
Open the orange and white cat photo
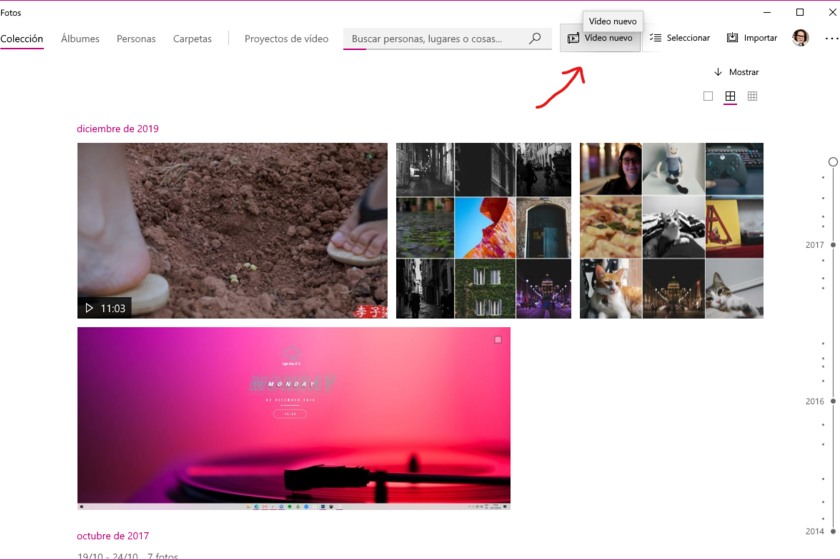610,289
